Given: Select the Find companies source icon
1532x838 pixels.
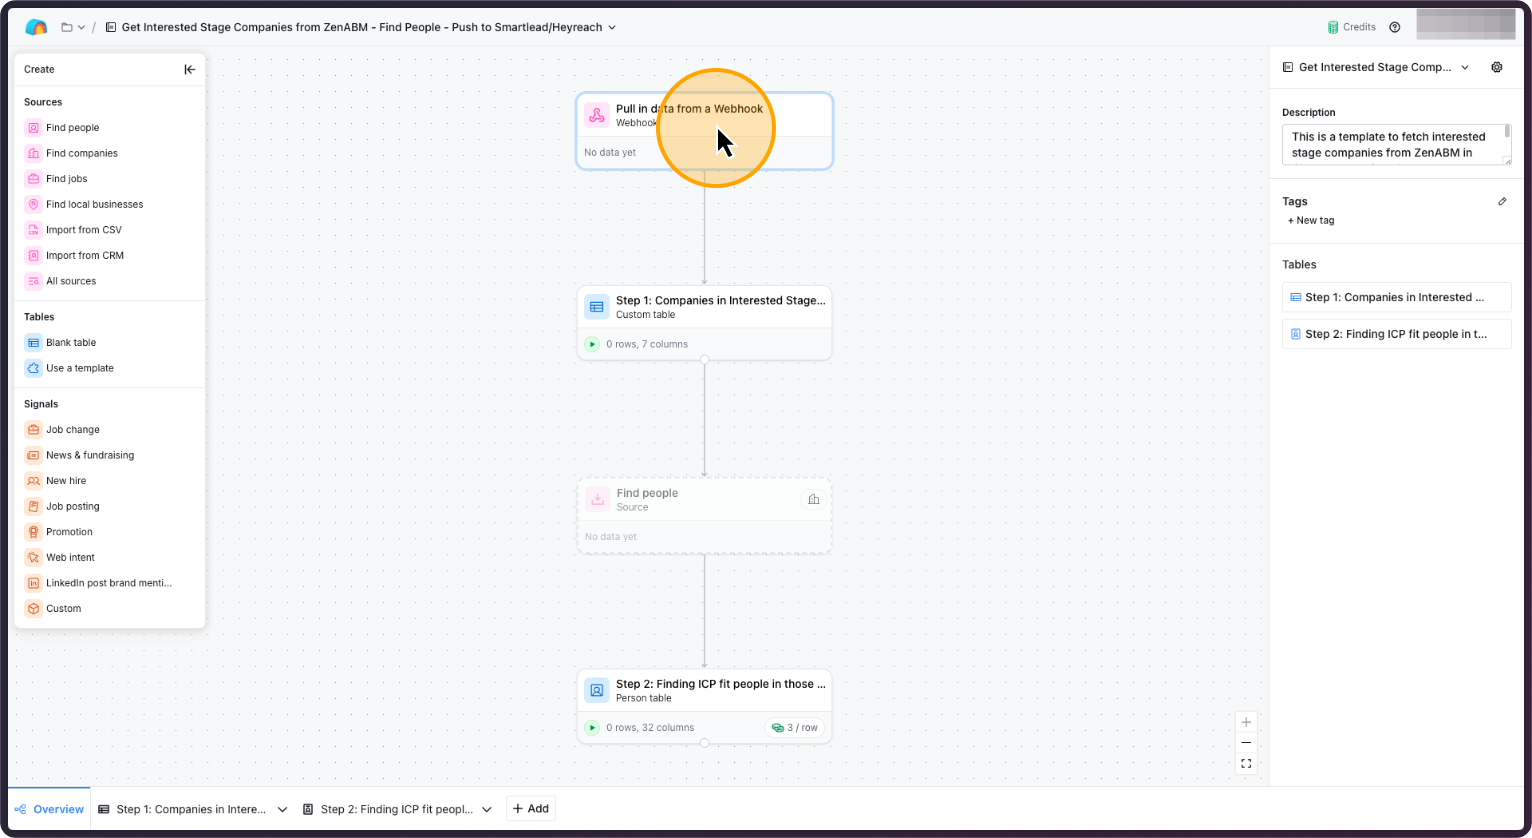Looking at the screenshot, I should point(34,152).
